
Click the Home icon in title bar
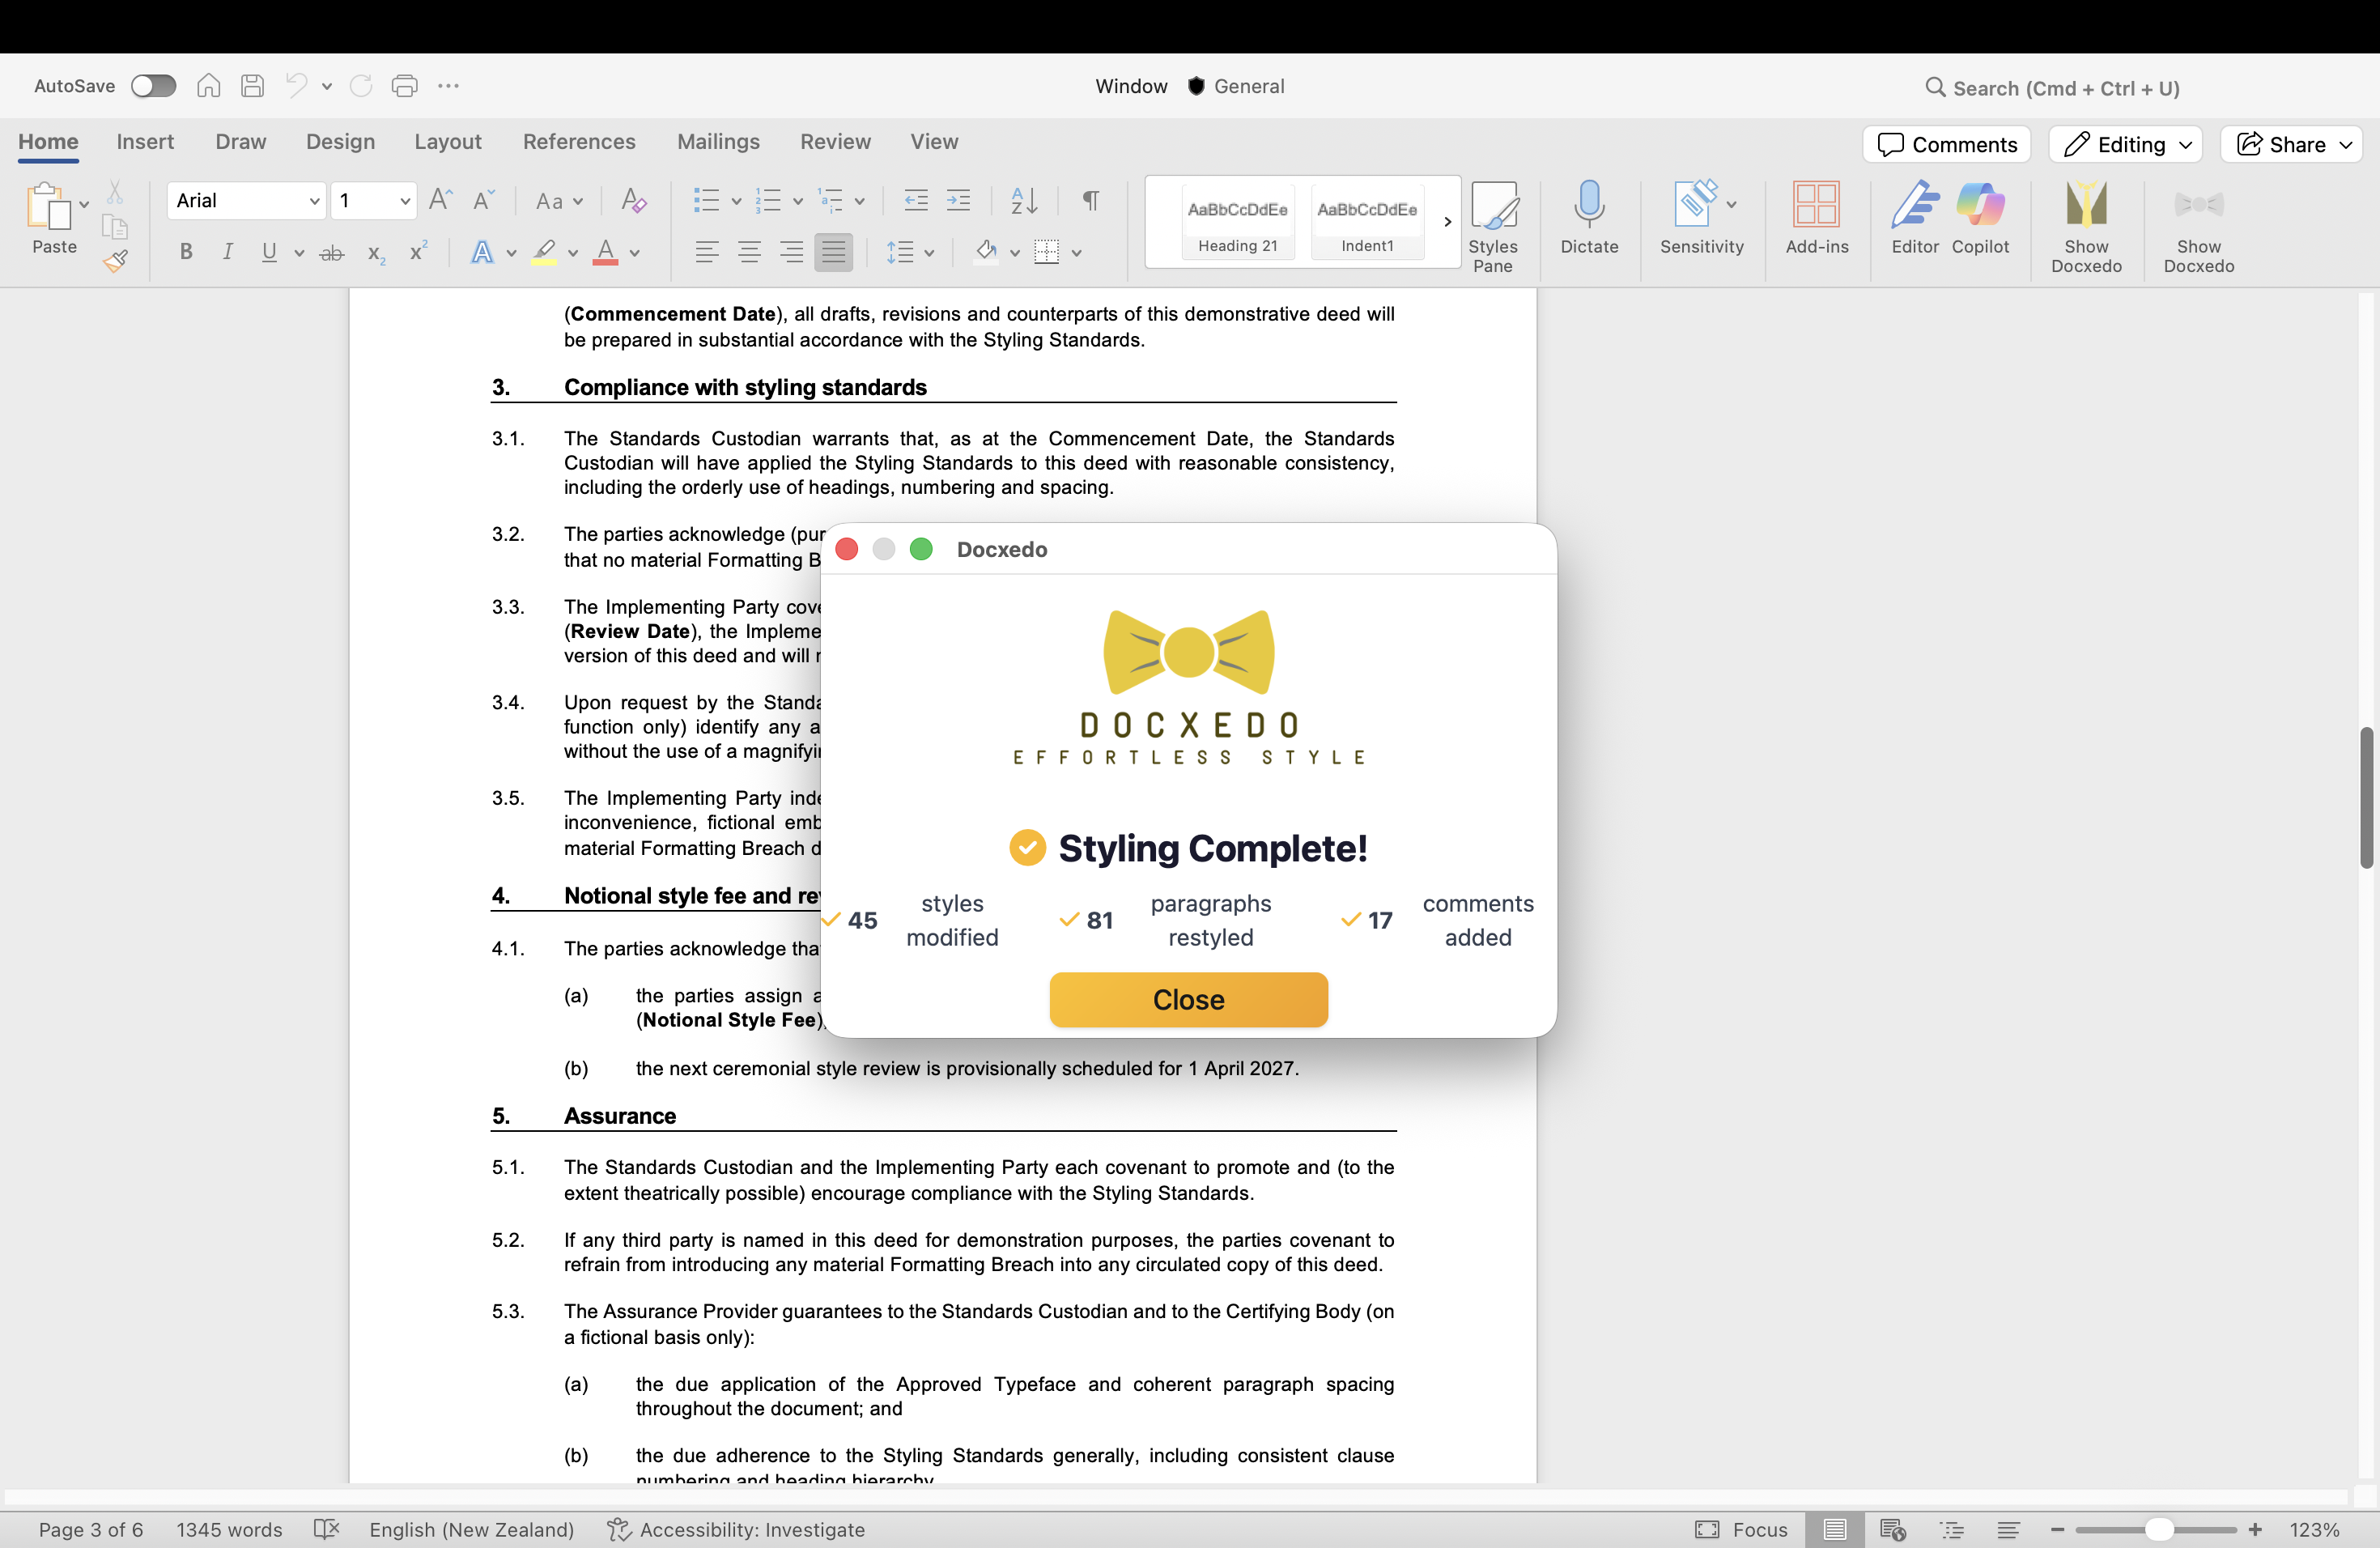(208, 86)
